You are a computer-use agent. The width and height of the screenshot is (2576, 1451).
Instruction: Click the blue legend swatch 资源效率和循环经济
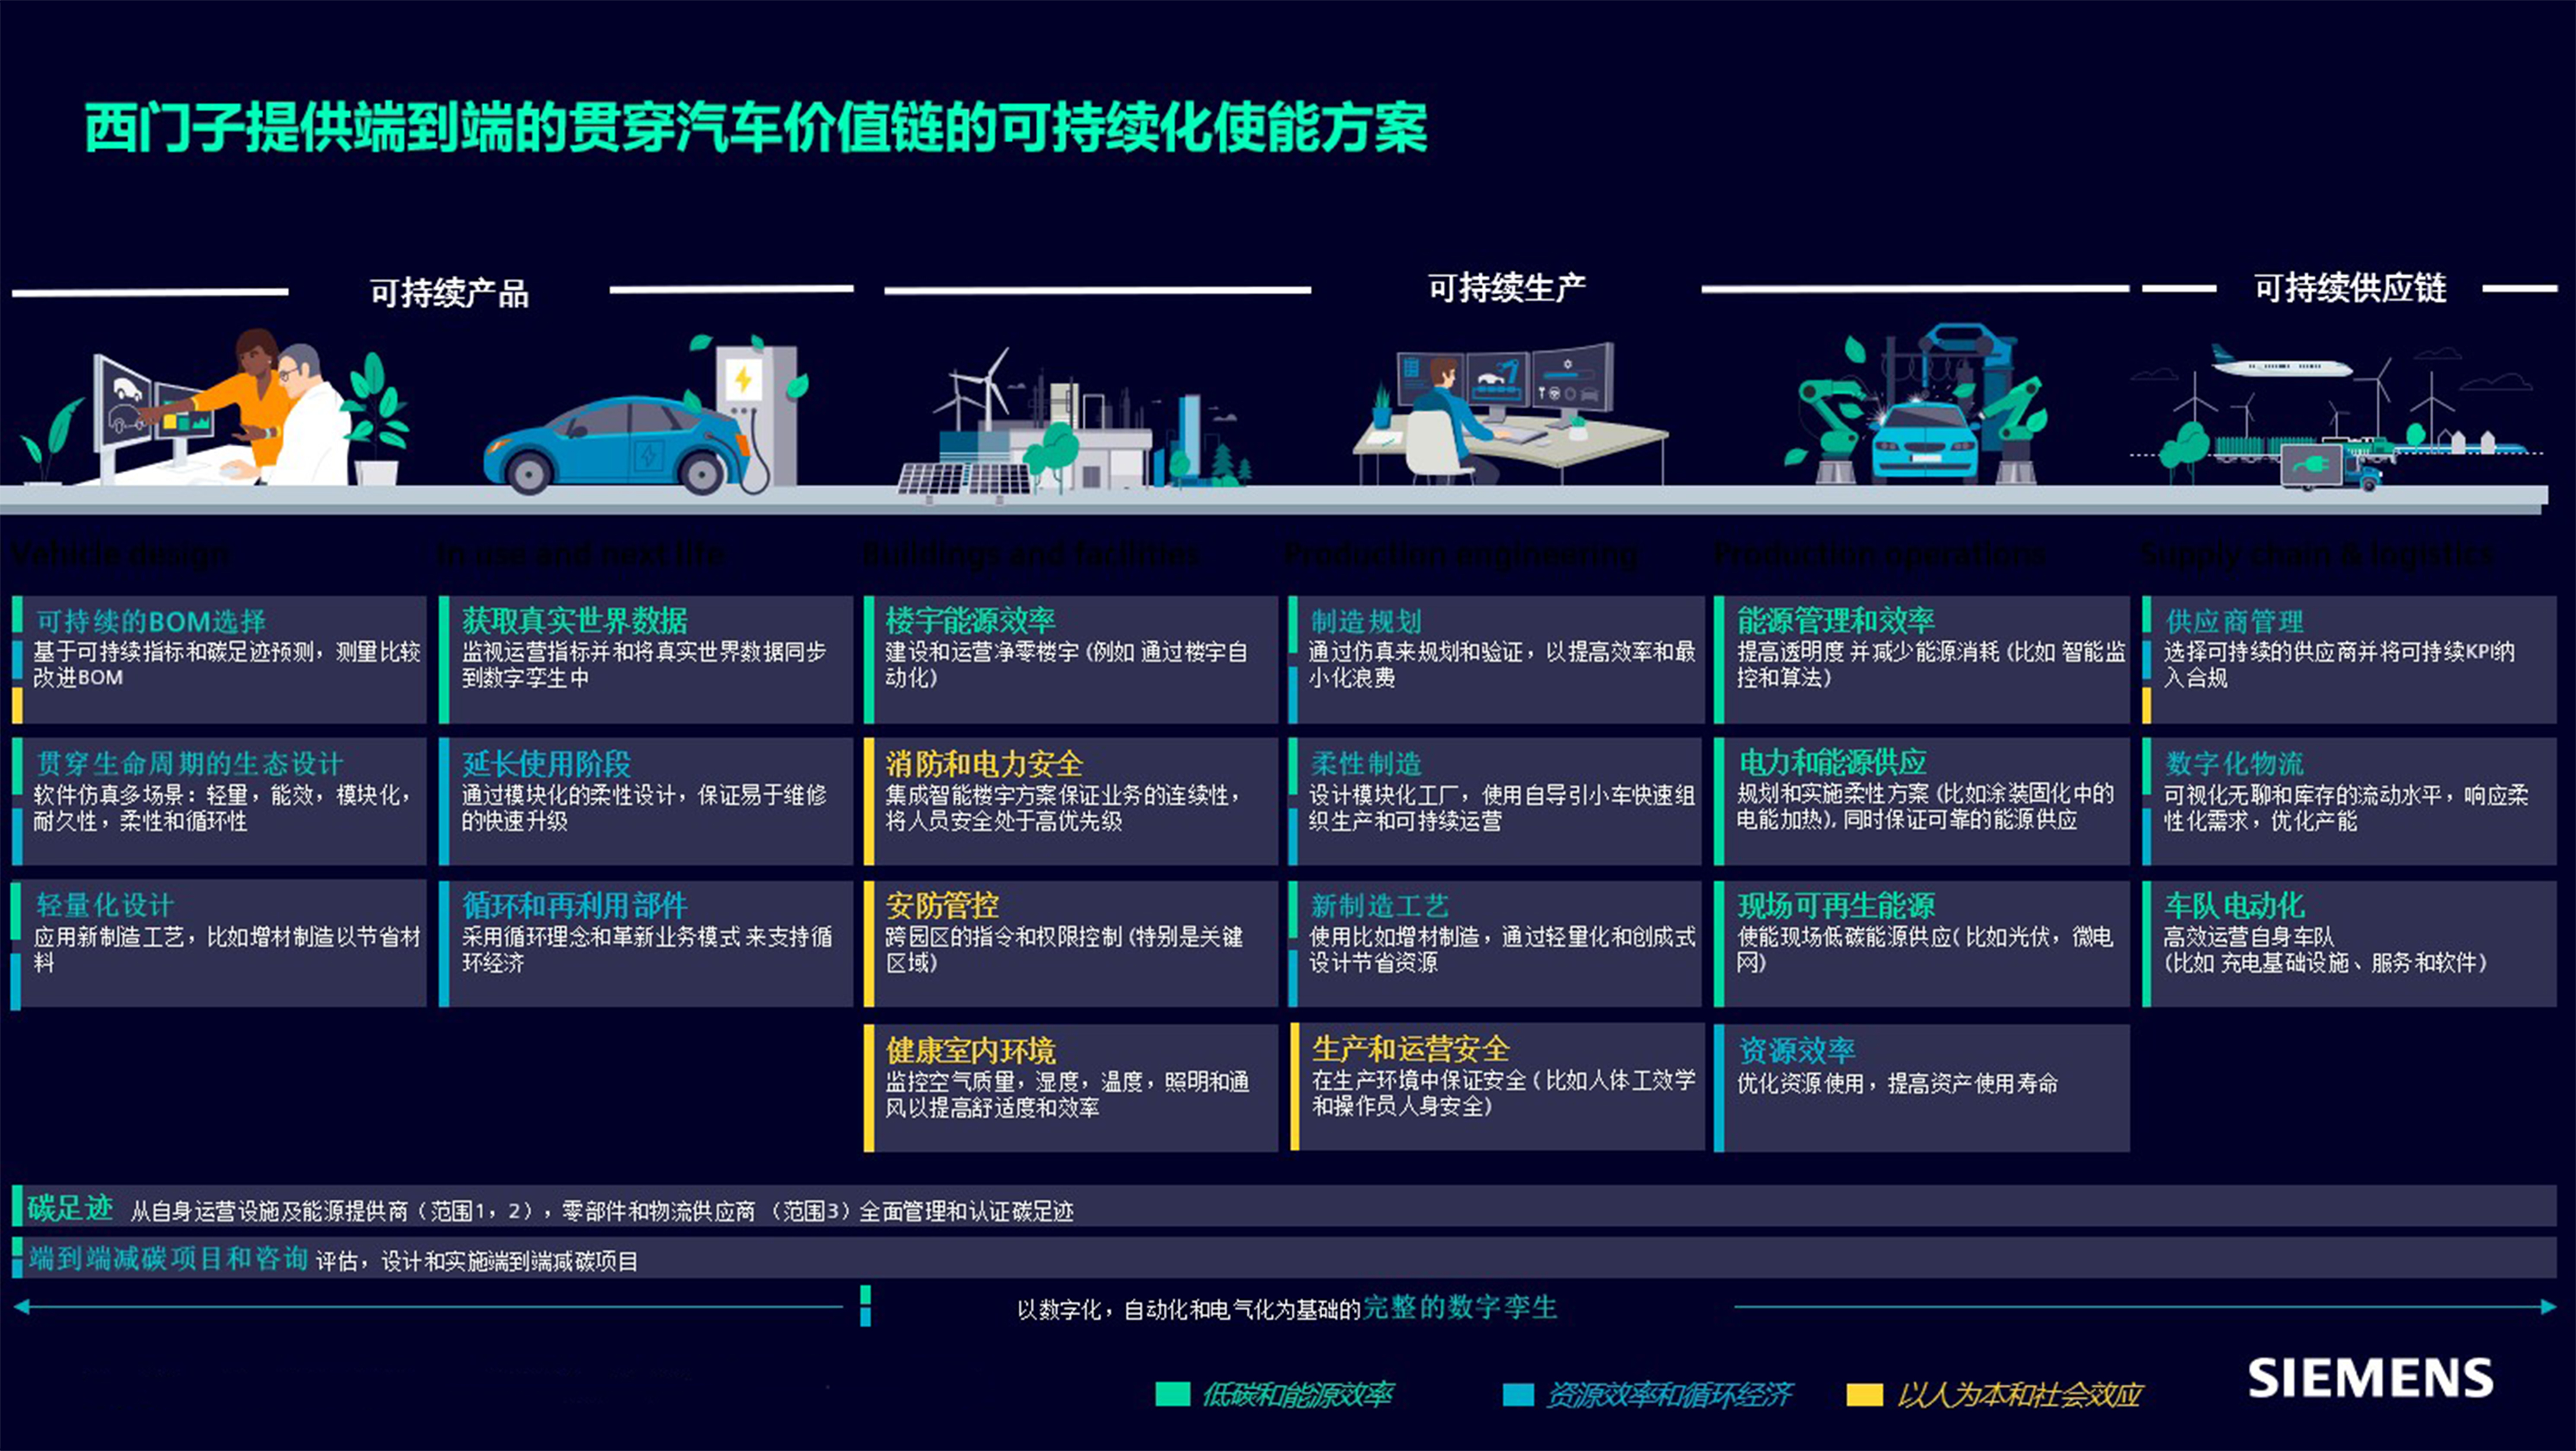point(1518,1394)
